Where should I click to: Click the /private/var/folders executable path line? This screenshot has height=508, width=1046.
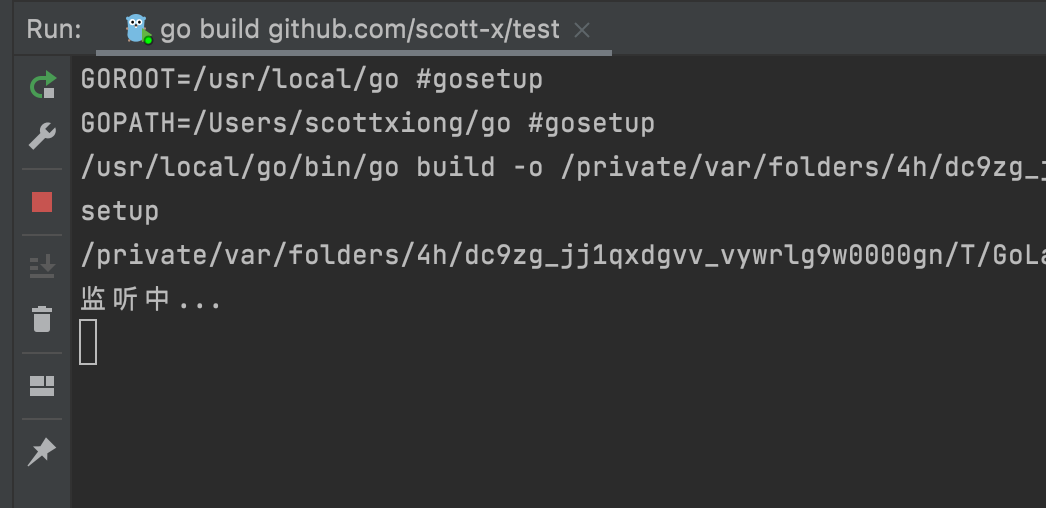(563, 256)
